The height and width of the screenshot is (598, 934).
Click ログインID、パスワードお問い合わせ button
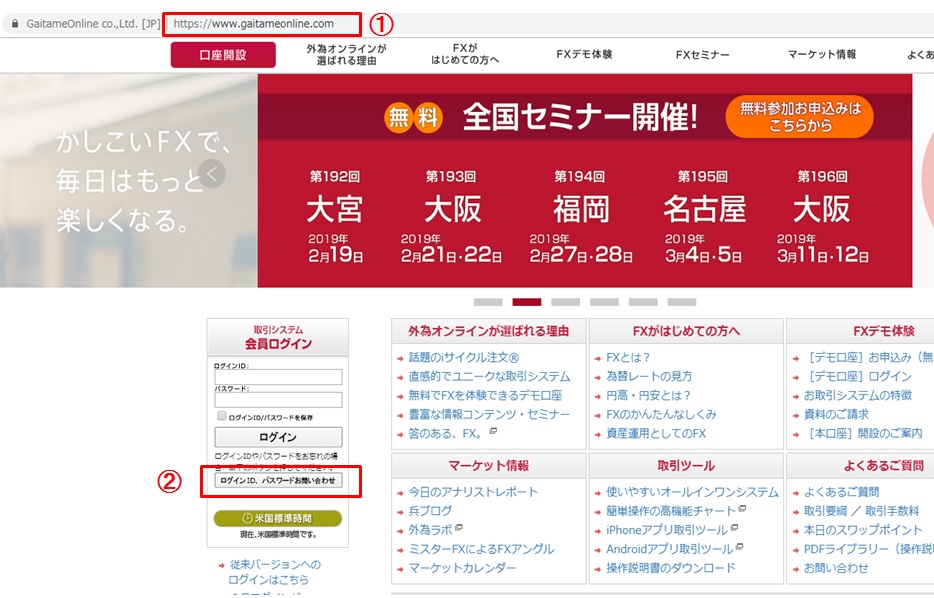[278, 480]
